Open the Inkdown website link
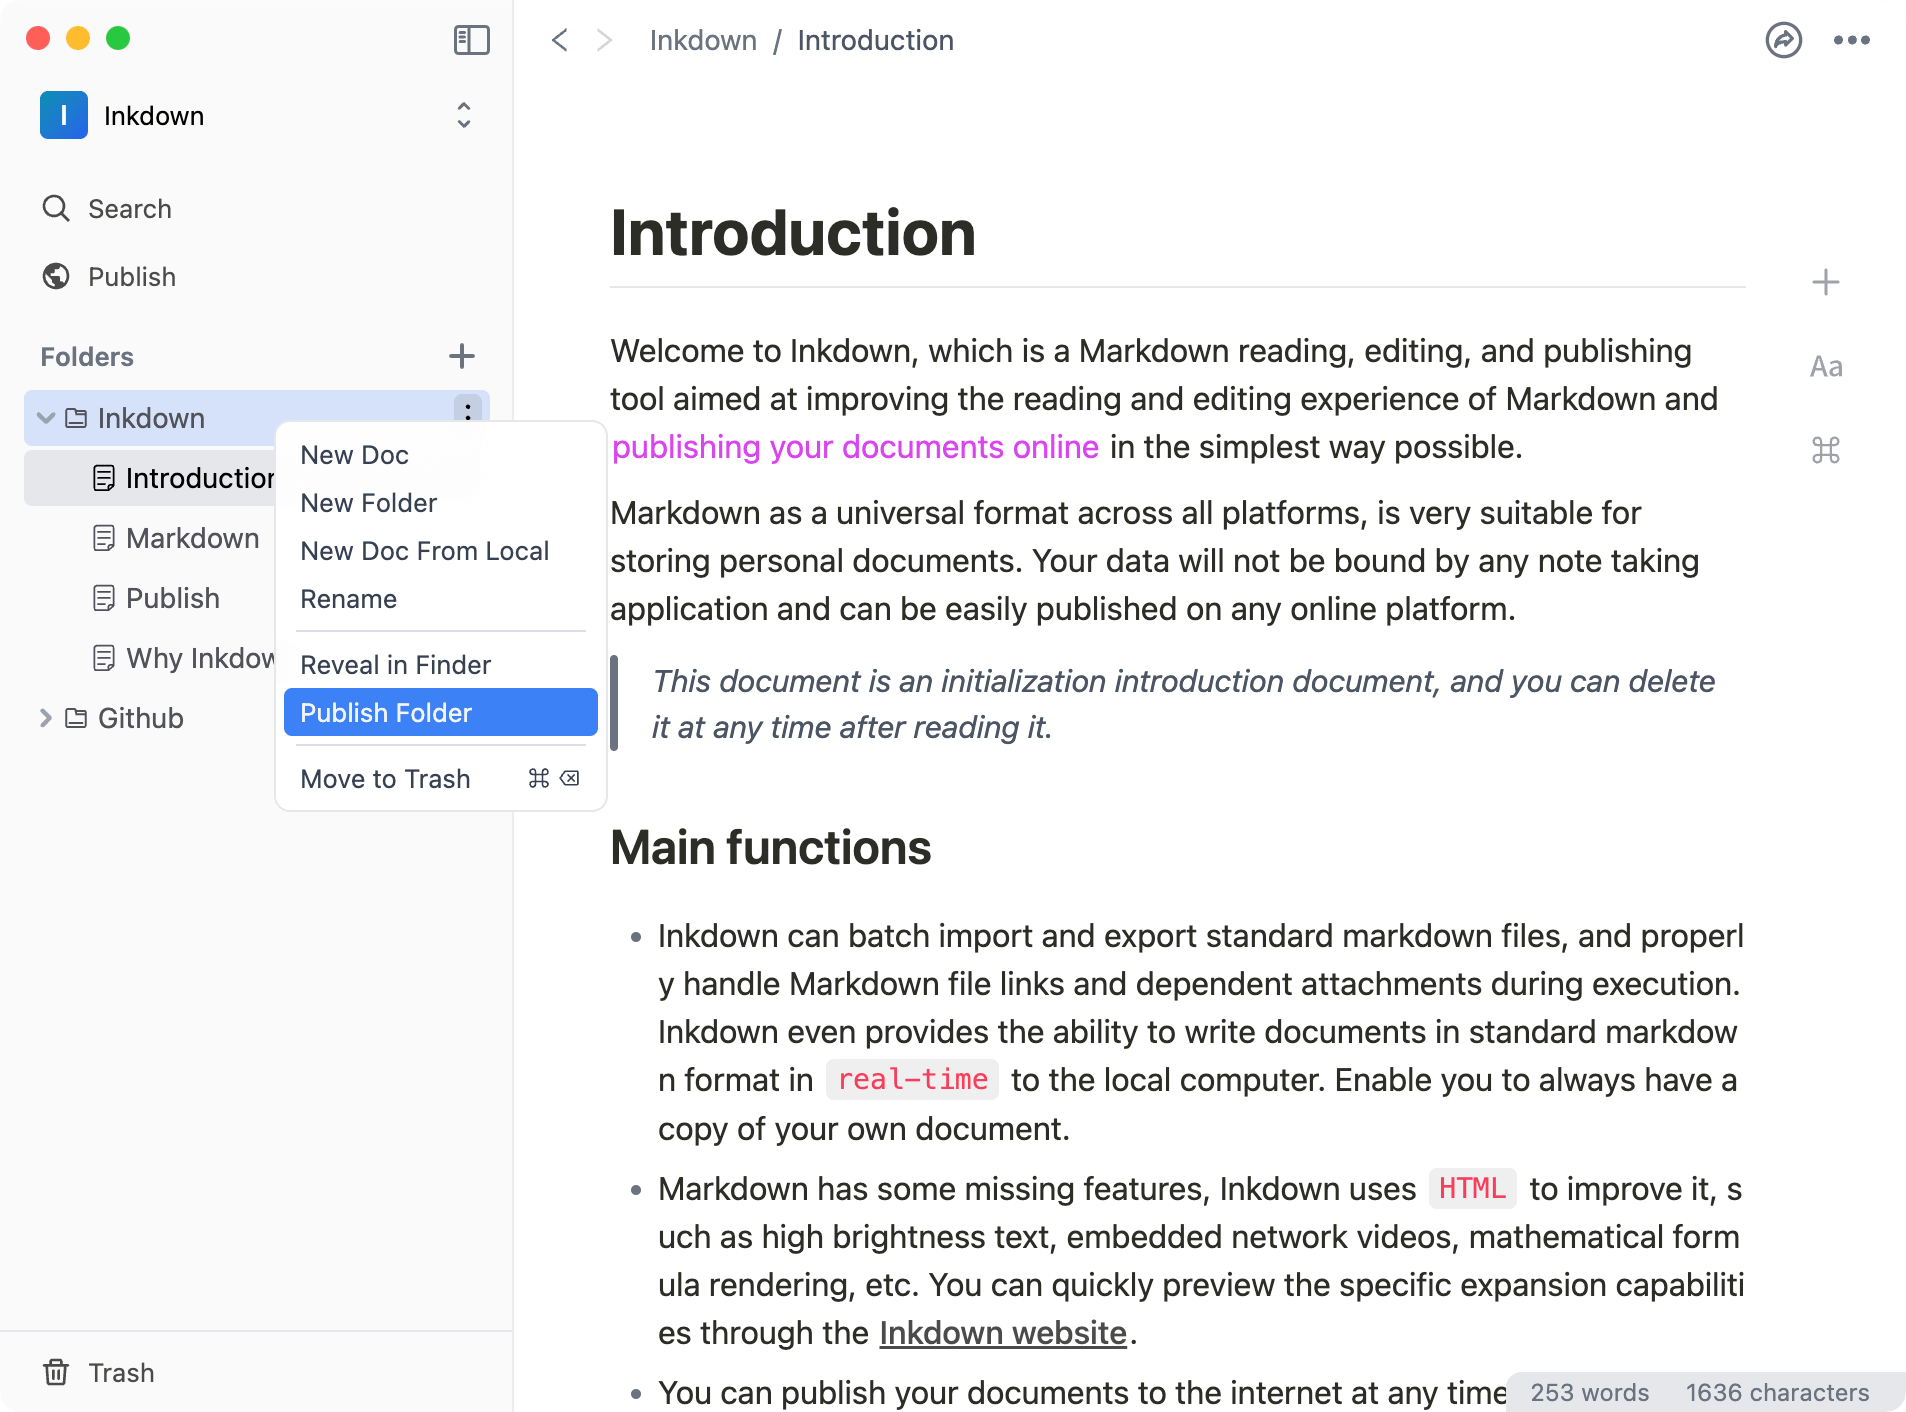The width and height of the screenshot is (1906, 1412). pos(1001,1332)
